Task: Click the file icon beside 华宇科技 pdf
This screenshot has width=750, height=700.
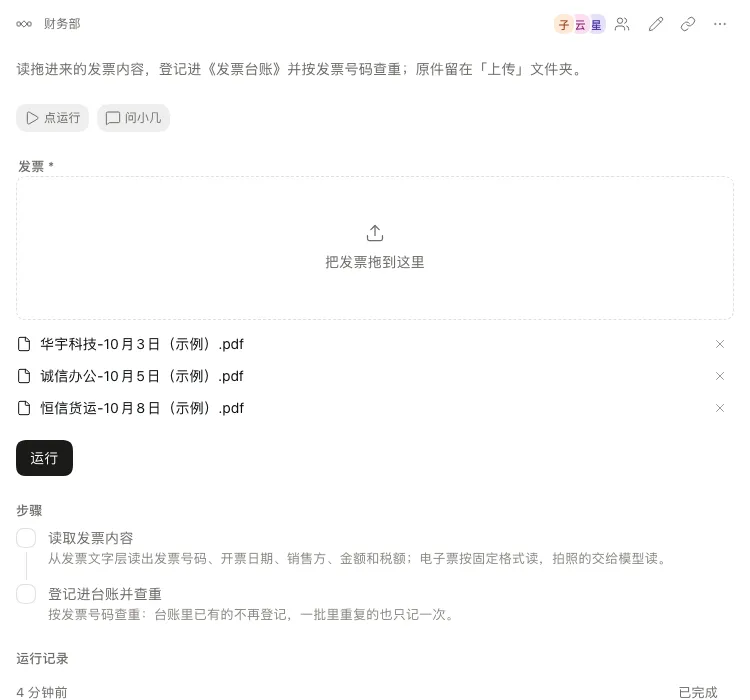Action: click(x=24, y=344)
